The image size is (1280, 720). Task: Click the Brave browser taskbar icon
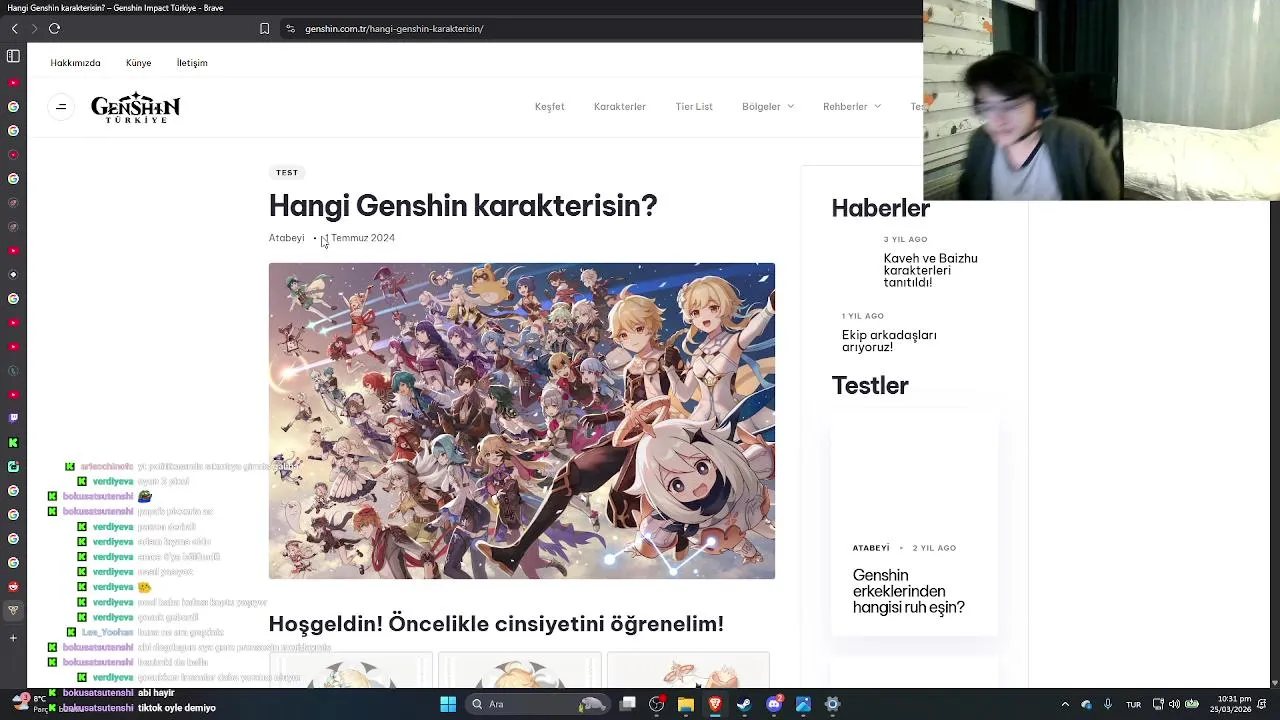[715, 704]
